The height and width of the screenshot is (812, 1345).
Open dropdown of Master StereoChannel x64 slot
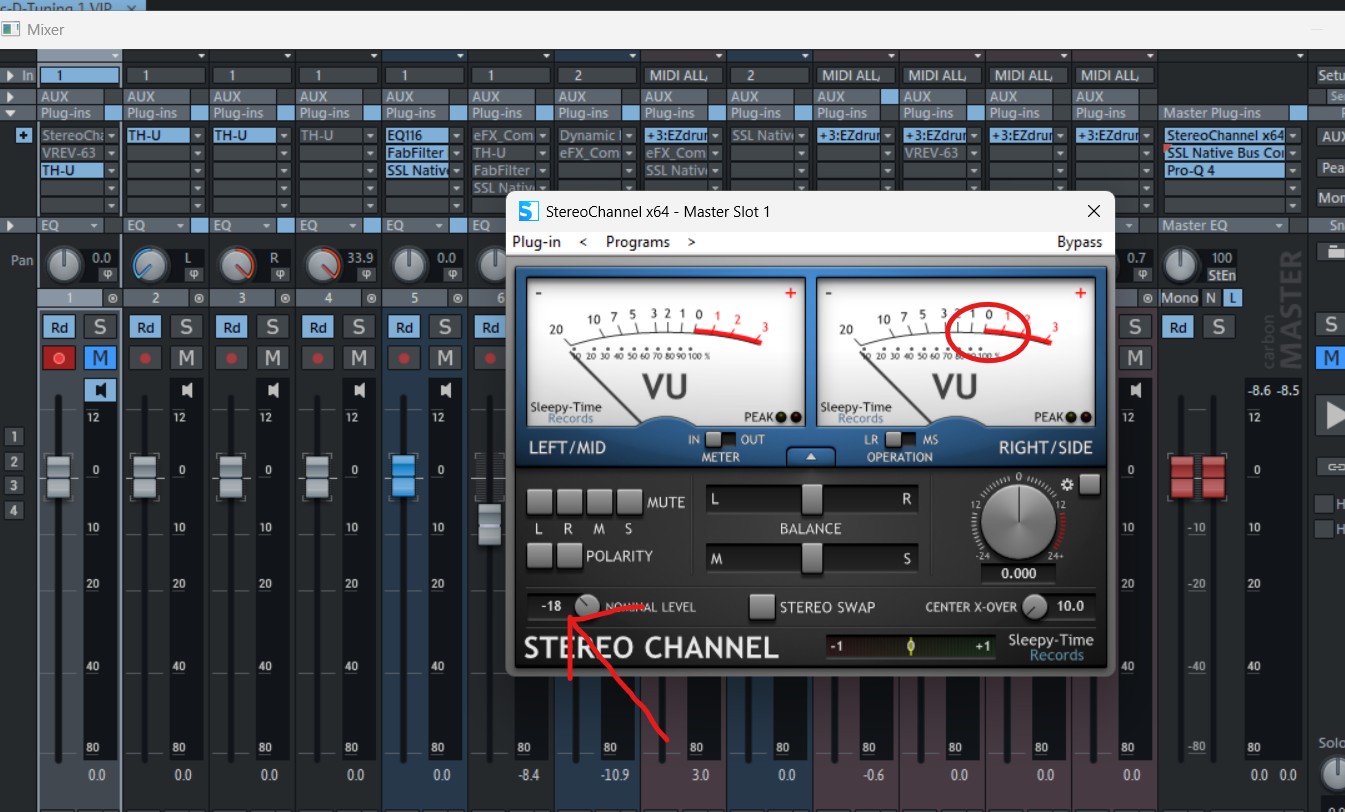(x=1294, y=136)
